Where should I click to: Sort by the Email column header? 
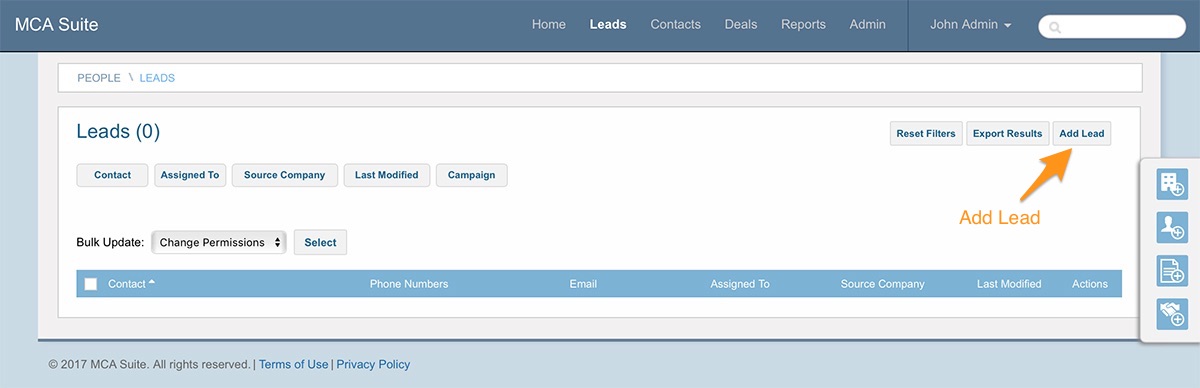click(583, 284)
